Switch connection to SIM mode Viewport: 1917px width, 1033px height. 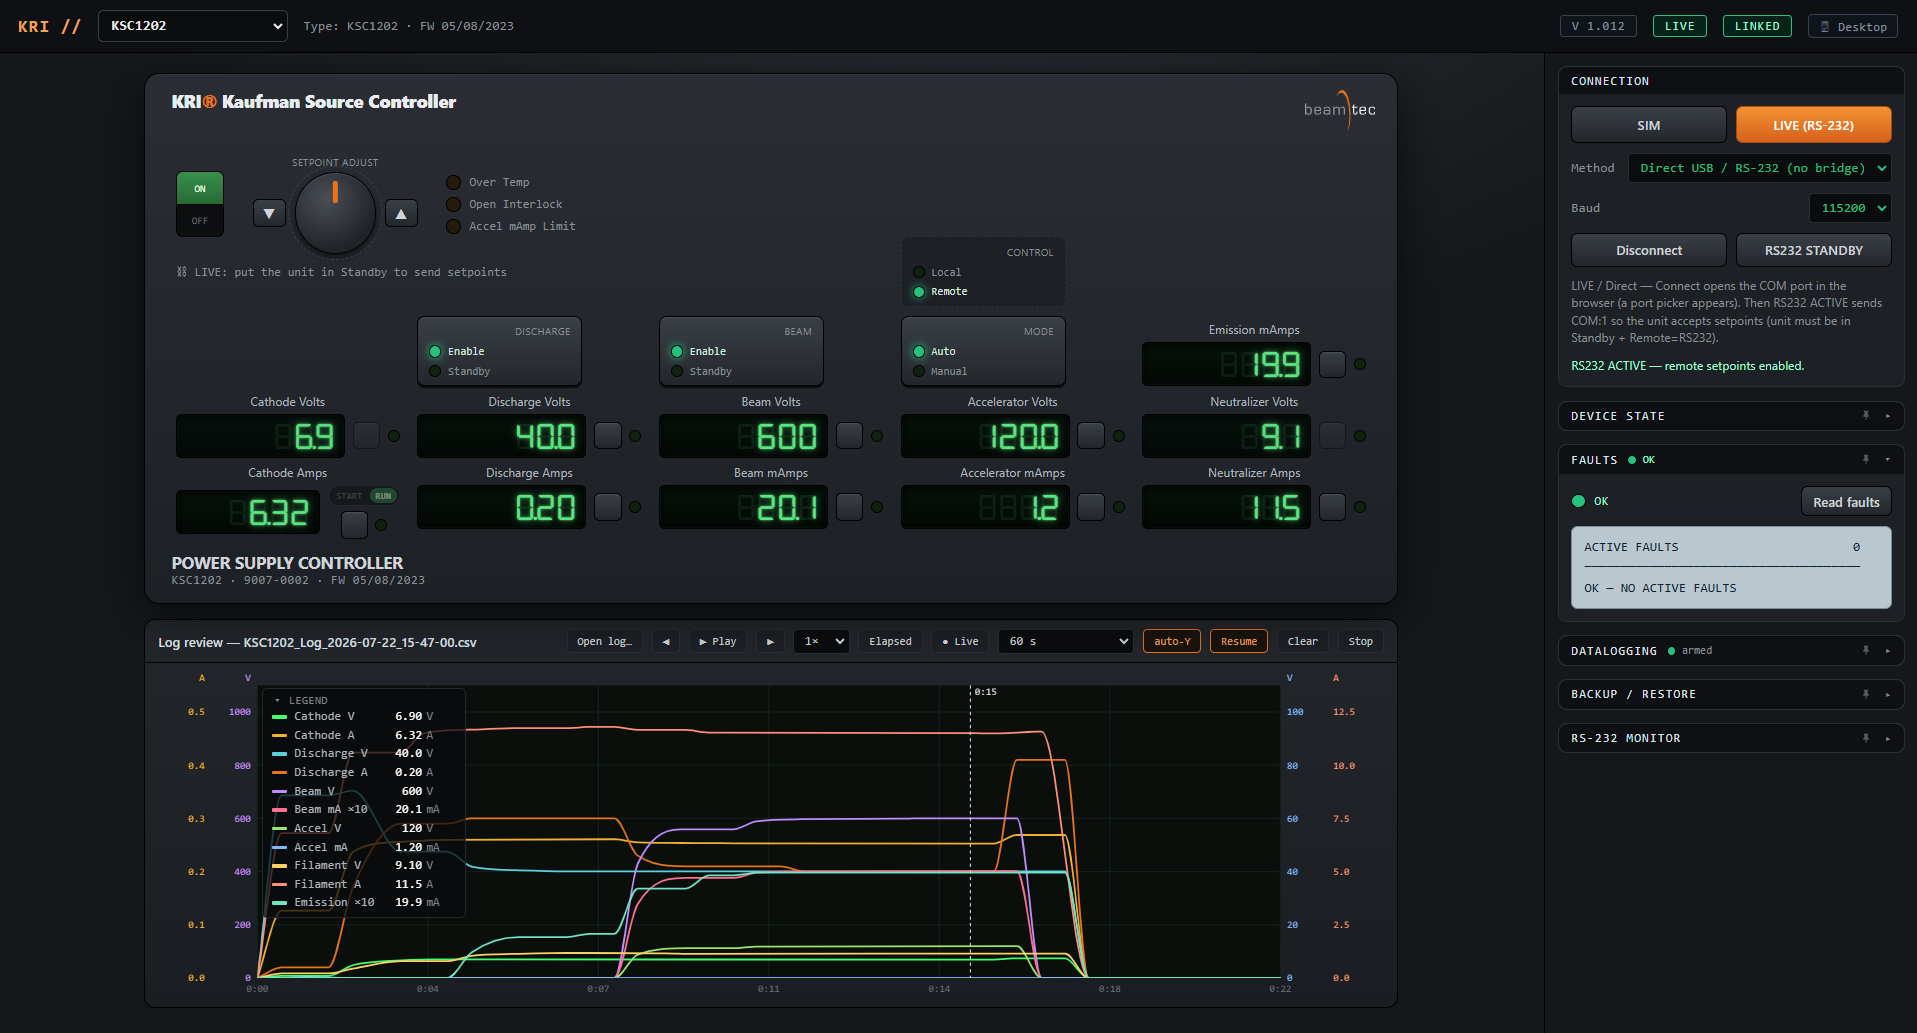1649,125
